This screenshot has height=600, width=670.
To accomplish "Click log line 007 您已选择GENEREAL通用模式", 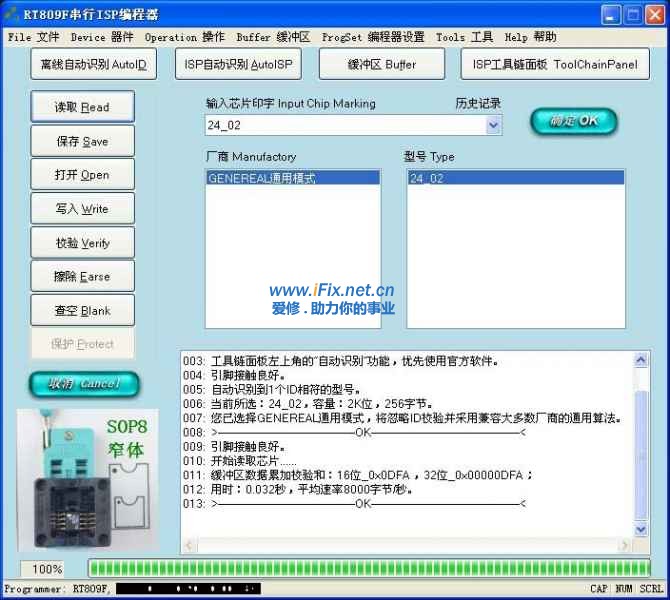I will click(x=402, y=418).
